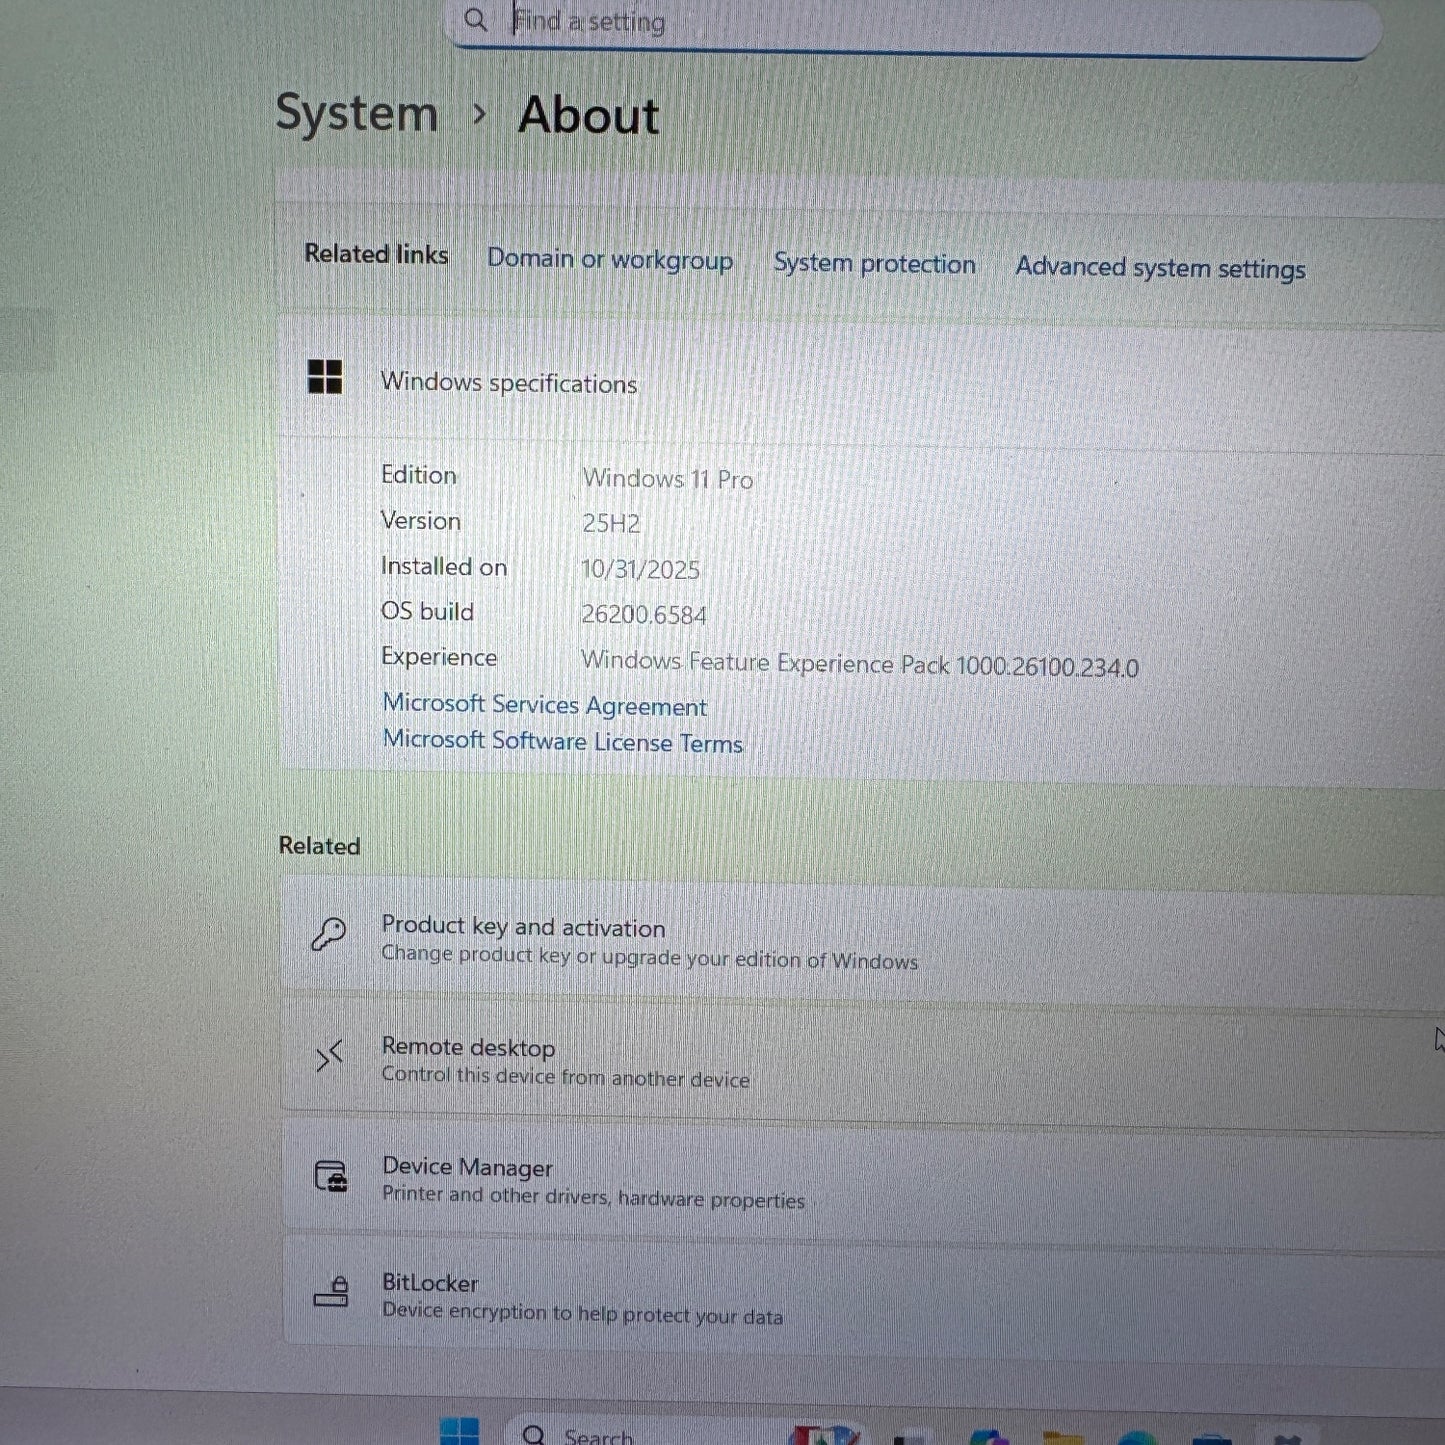Click the key icon for product activation
The height and width of the screenshot is (1445, 1445).
point(328,935)
